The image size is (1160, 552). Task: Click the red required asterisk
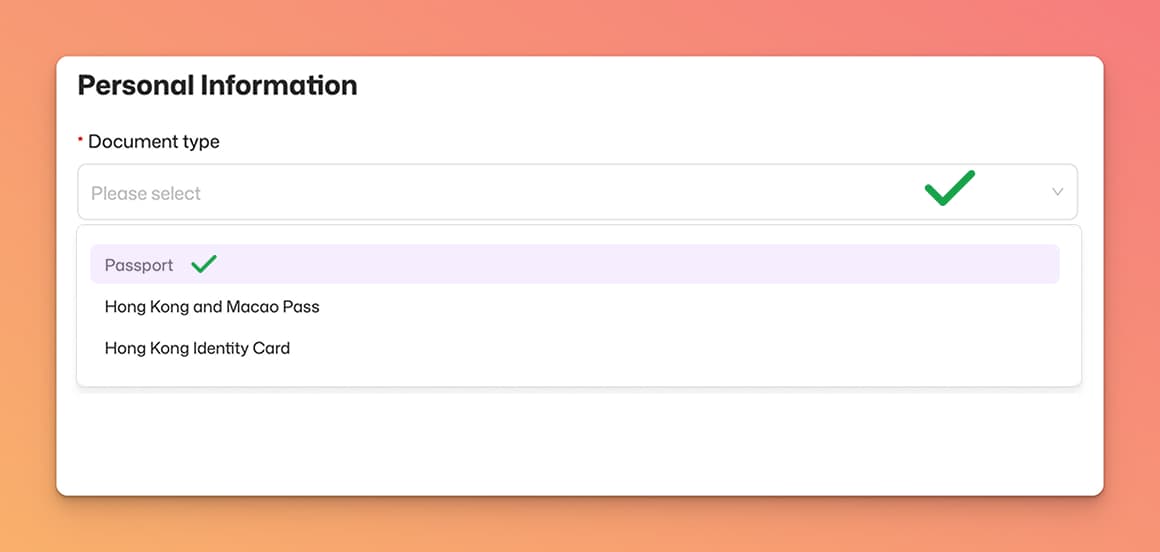coord(81,140)
